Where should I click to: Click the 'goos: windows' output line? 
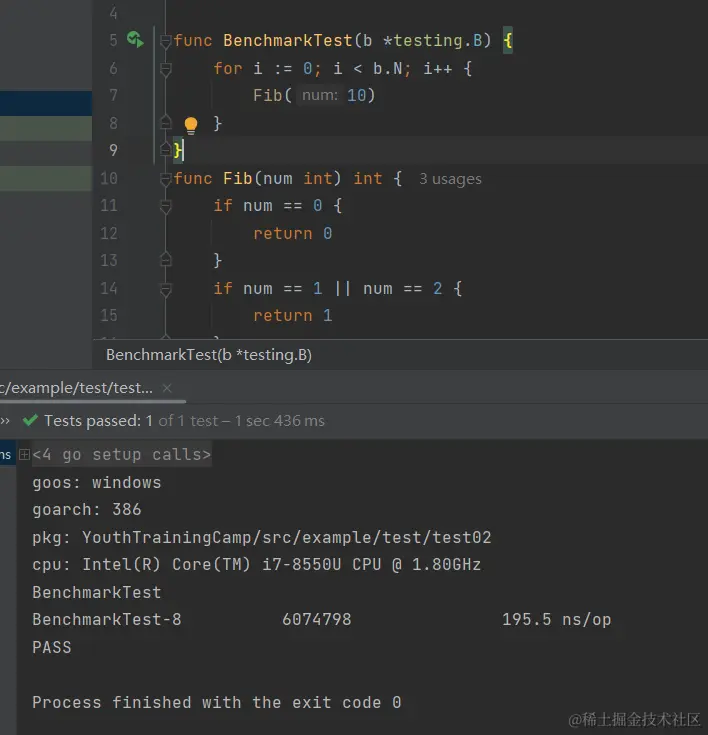pos(97,482)
